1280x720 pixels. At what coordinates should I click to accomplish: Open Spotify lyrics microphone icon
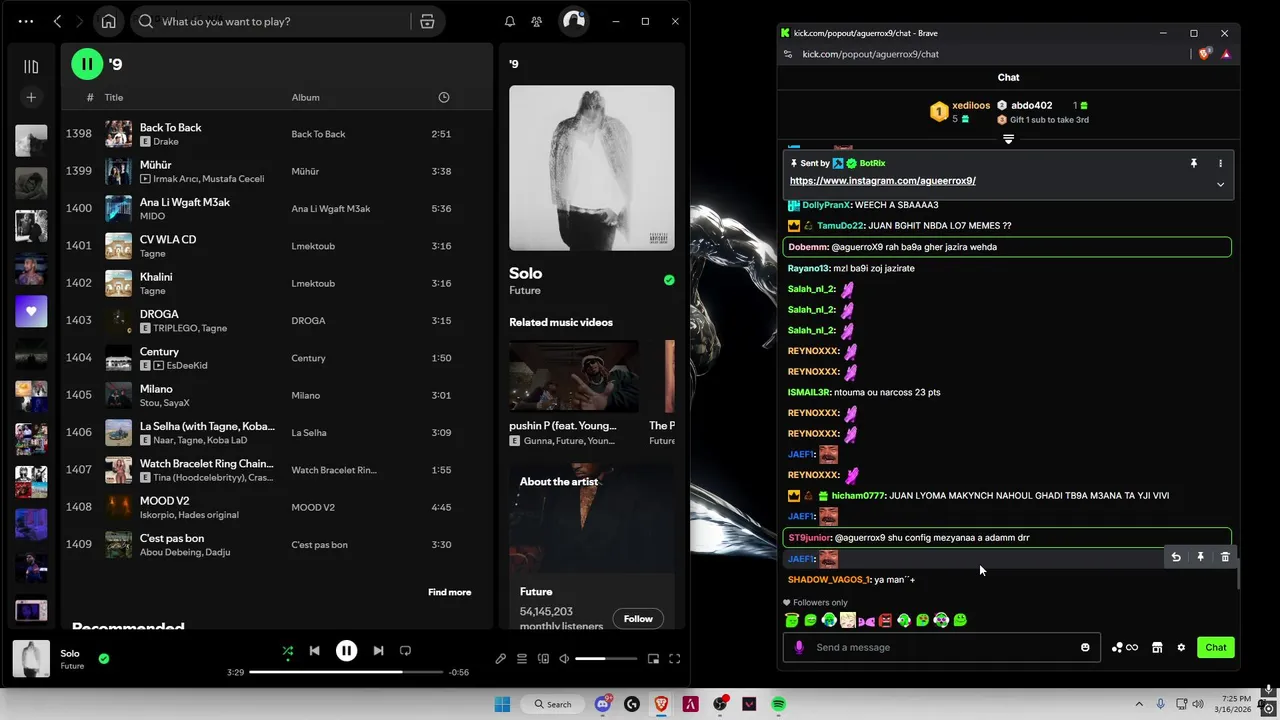point(501,659)
